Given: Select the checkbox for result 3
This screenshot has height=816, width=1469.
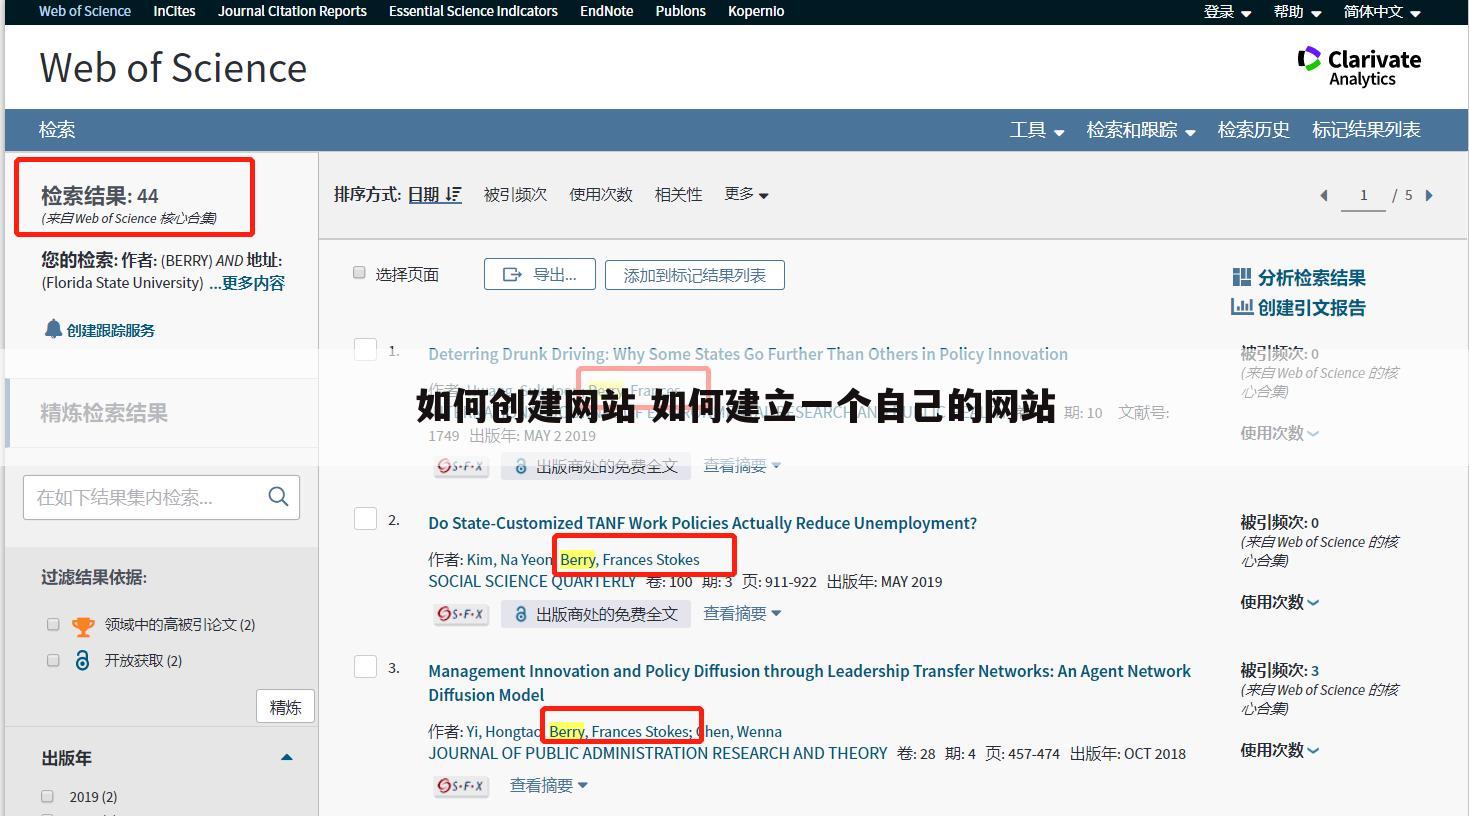Looking at the screenshot, I should 366,666.
